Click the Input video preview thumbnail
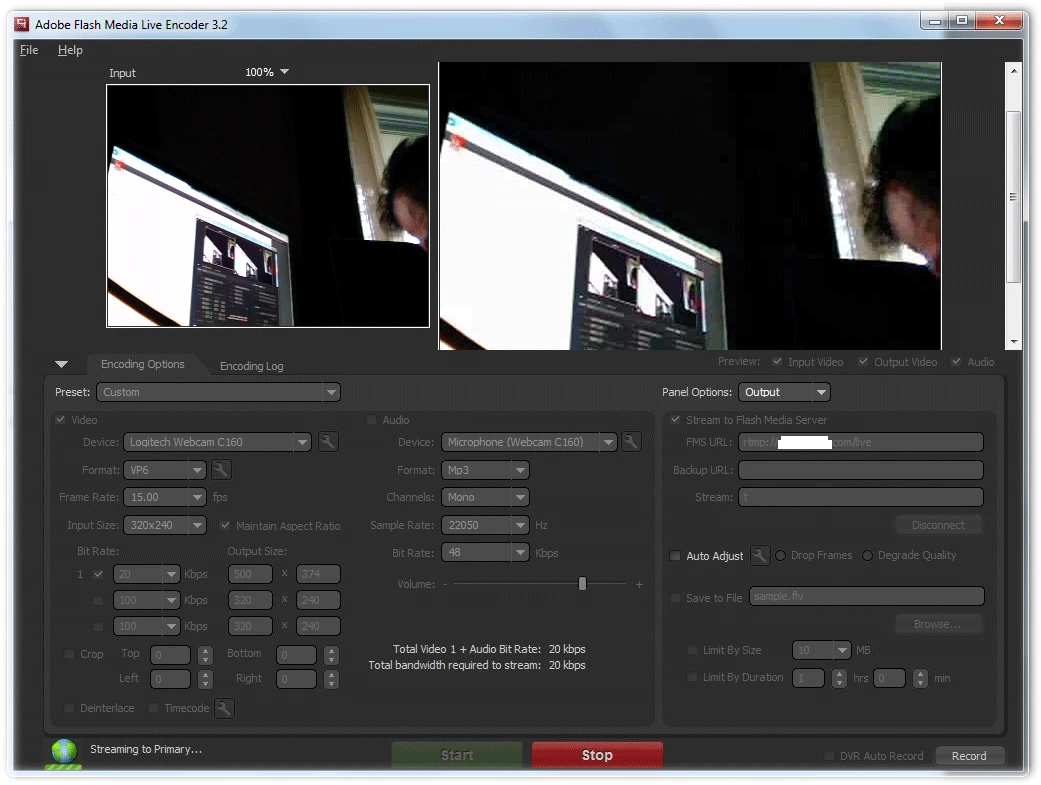Image resolution: width=1041 pixels, height=785 pixels. click(x=268, y=206)
